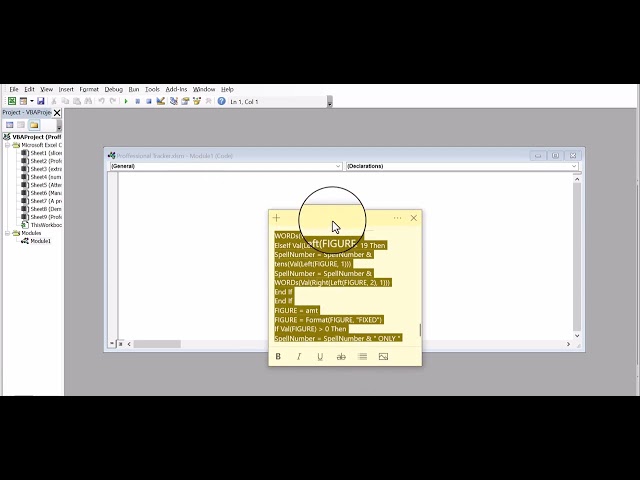The image size is (640, 480).
Task: Open the Insert menu
Action: (x=66, y=89)
